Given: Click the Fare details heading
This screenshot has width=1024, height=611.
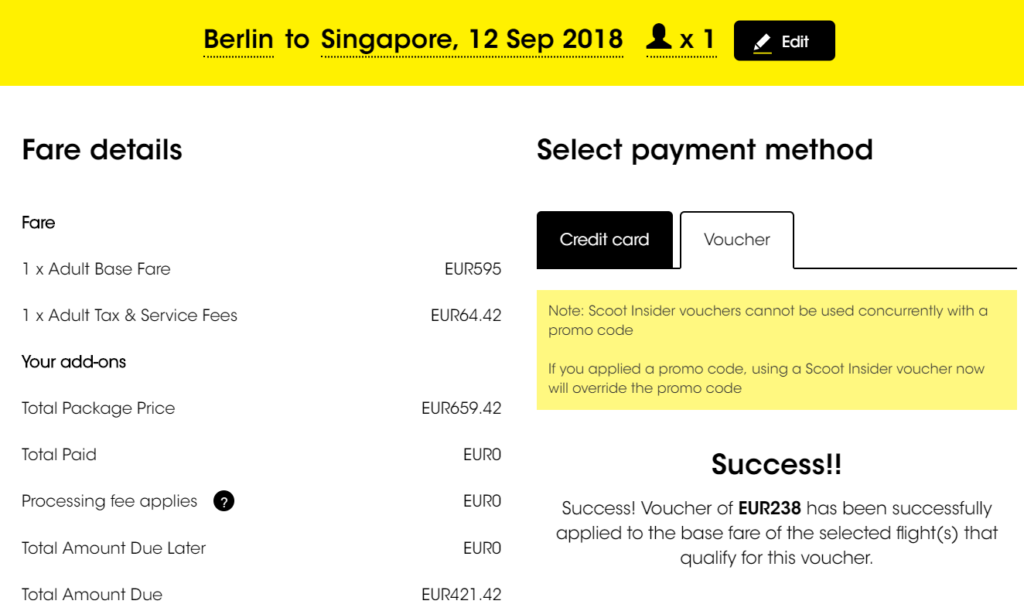Looking at the screenshot, I should pos(102,150).
